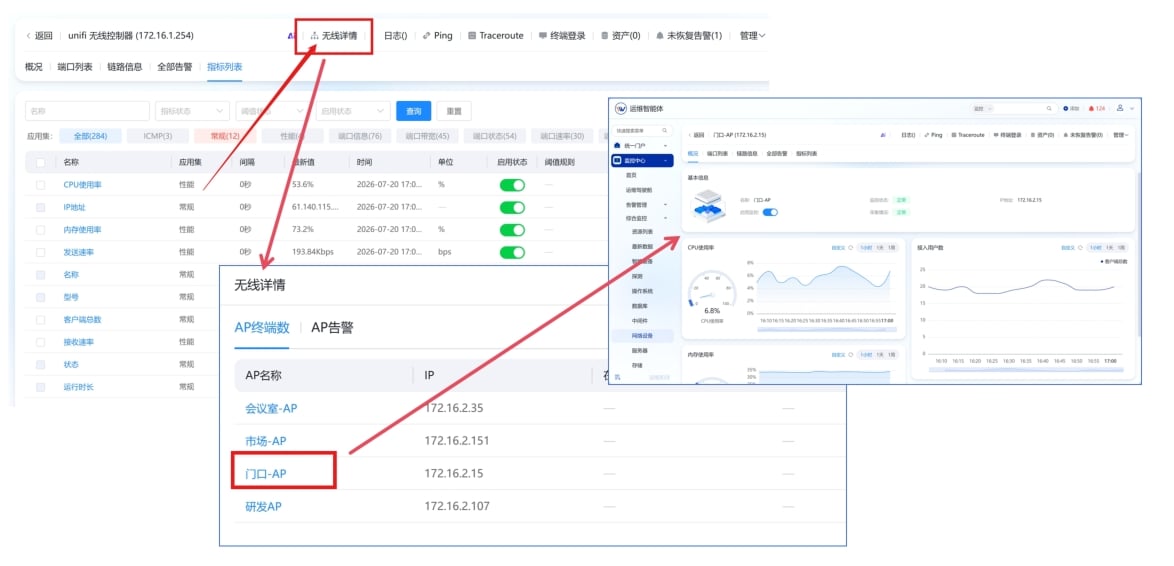Open the 会议室-AP link in the AP list
This screenshot has width=1174, height=566.
[271, 408]
